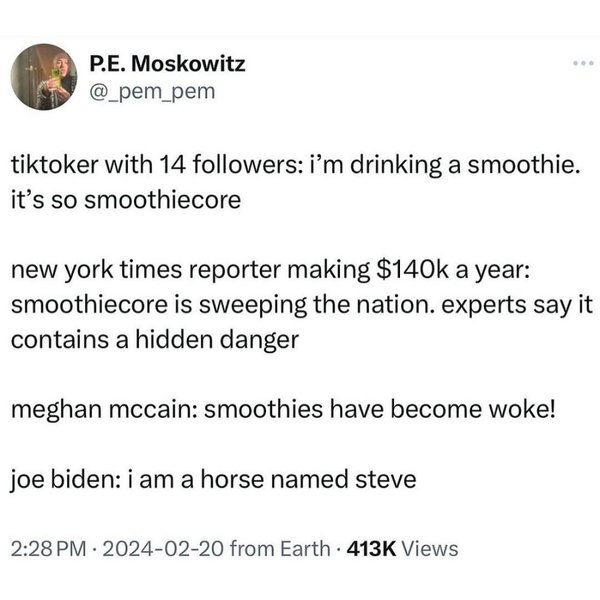
Task: Click the bold 413K count
Action: 369,548
